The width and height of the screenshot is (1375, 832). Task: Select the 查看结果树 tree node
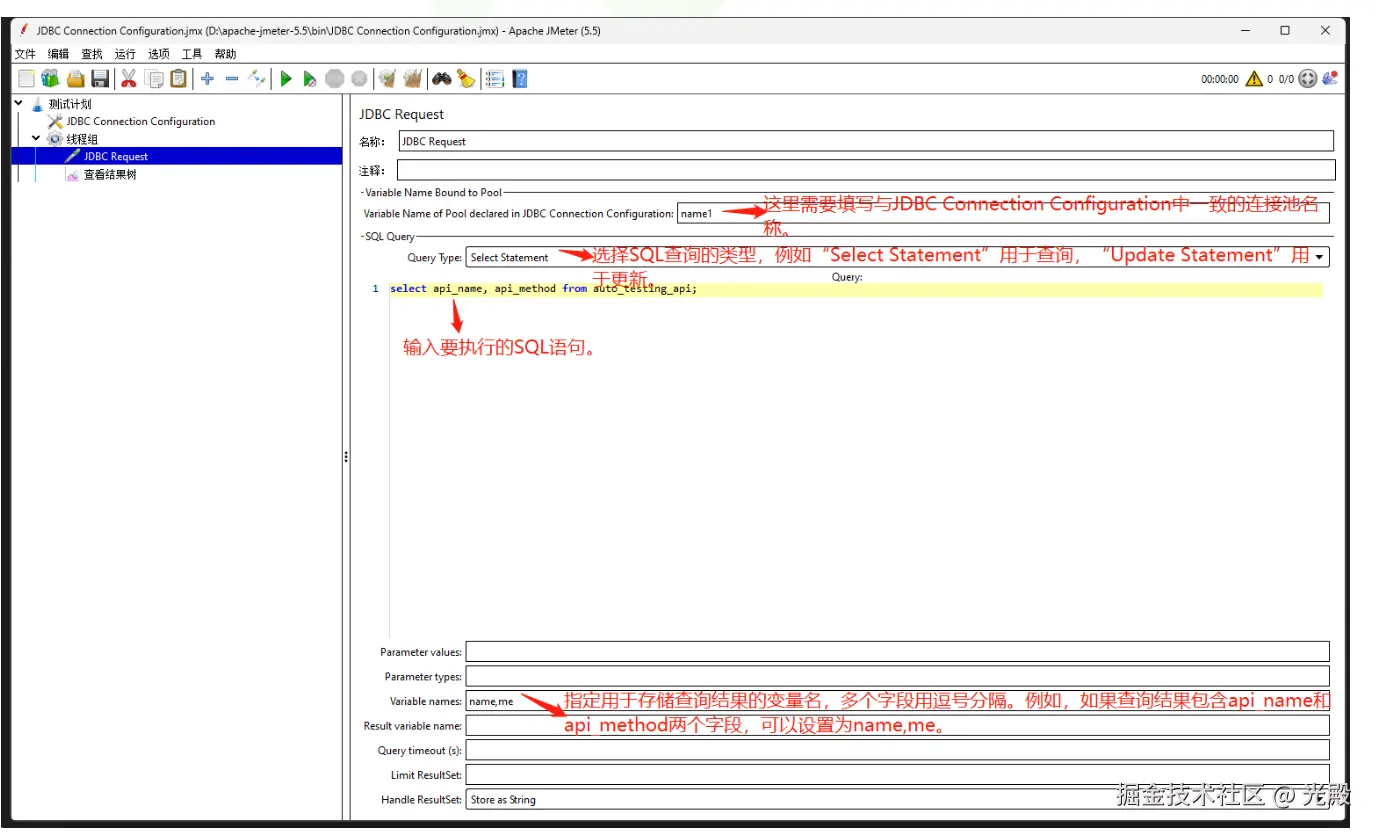(110, 174)
